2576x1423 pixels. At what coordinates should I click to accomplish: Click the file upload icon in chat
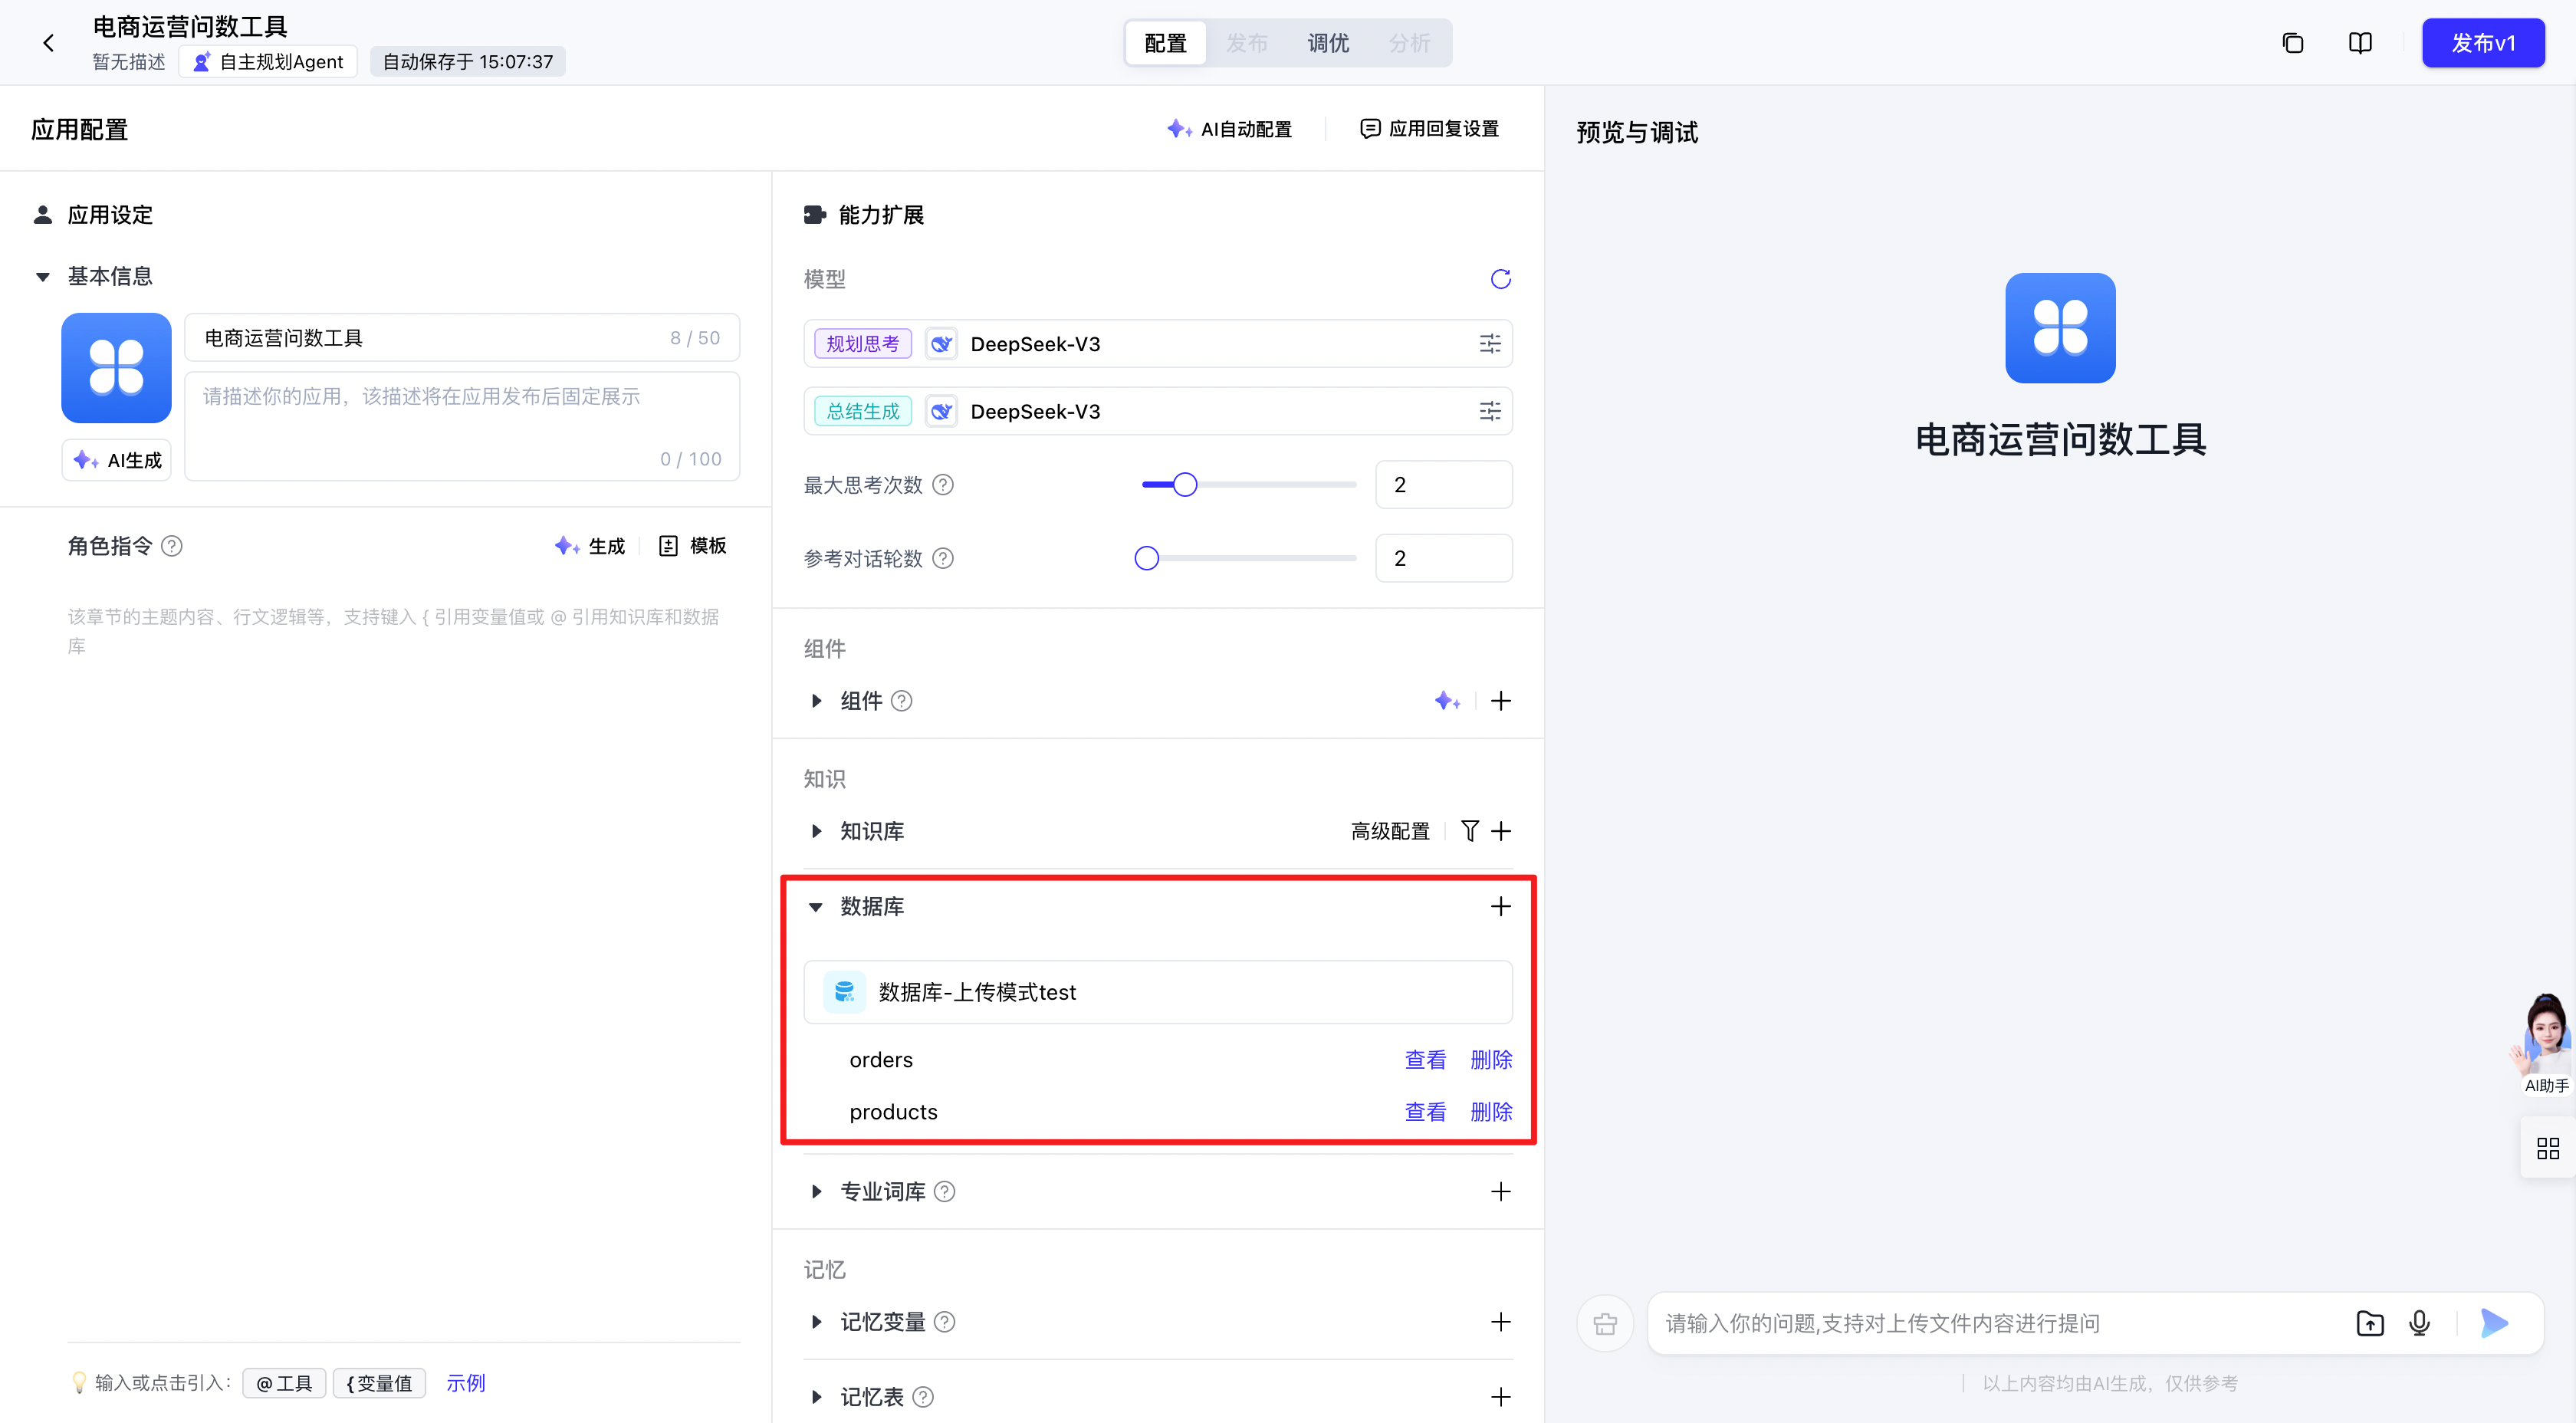(2369, 1323)
